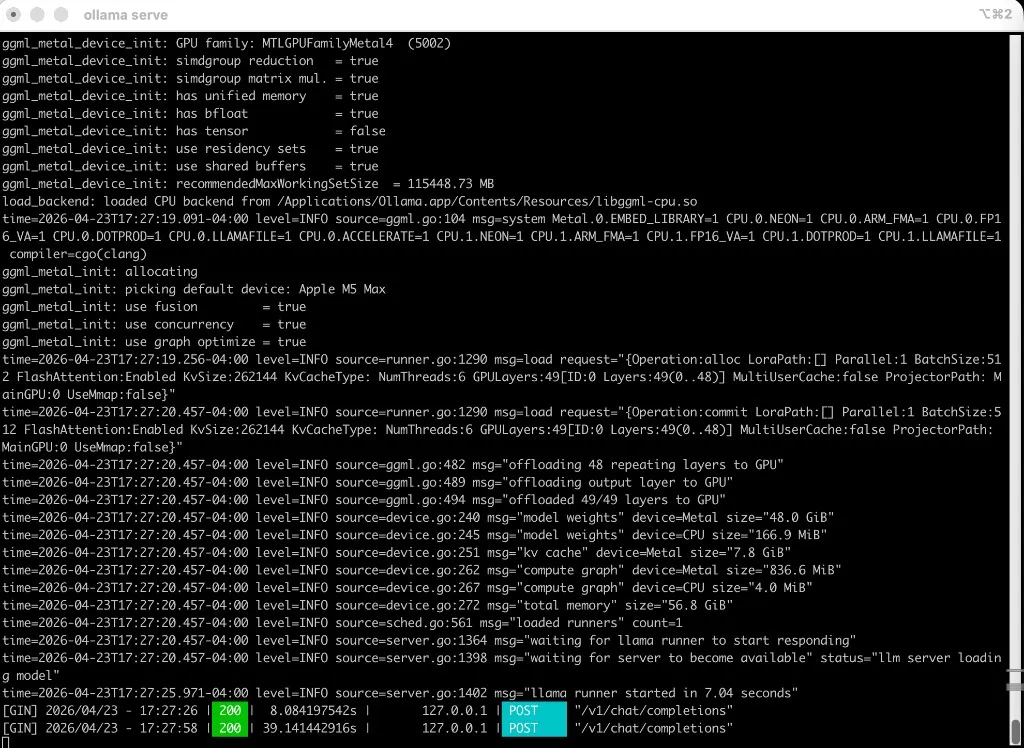Screen dimensions: 1024x748
Task: Click the green zoom traffic light
Action: pos(58,15)
